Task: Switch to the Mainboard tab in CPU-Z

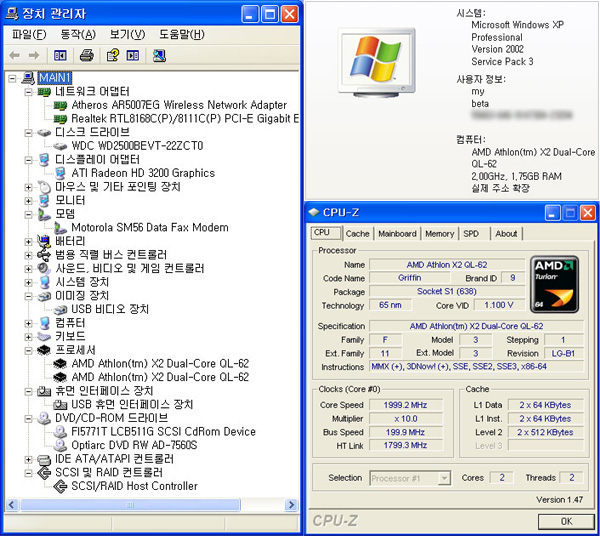Action: coord(397,234)
